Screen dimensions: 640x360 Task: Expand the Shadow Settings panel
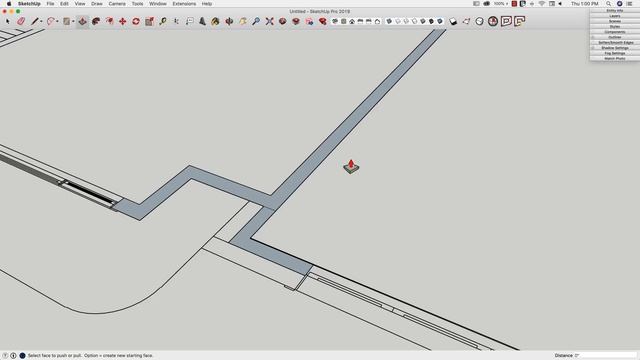615,48
